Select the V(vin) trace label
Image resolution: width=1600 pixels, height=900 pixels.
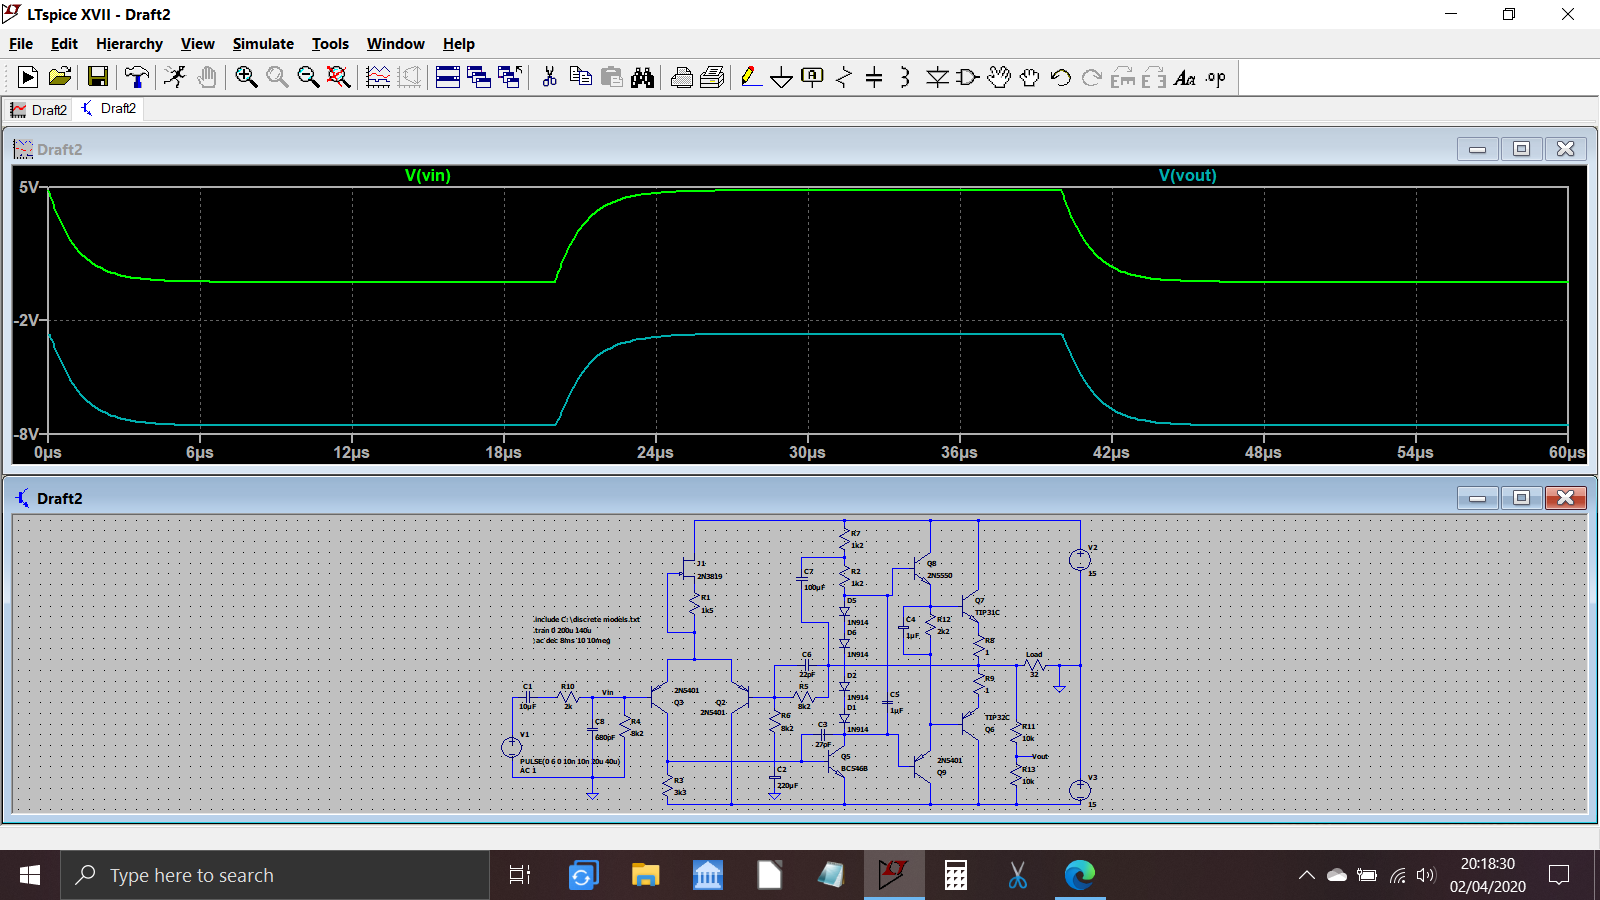(428, 175)
